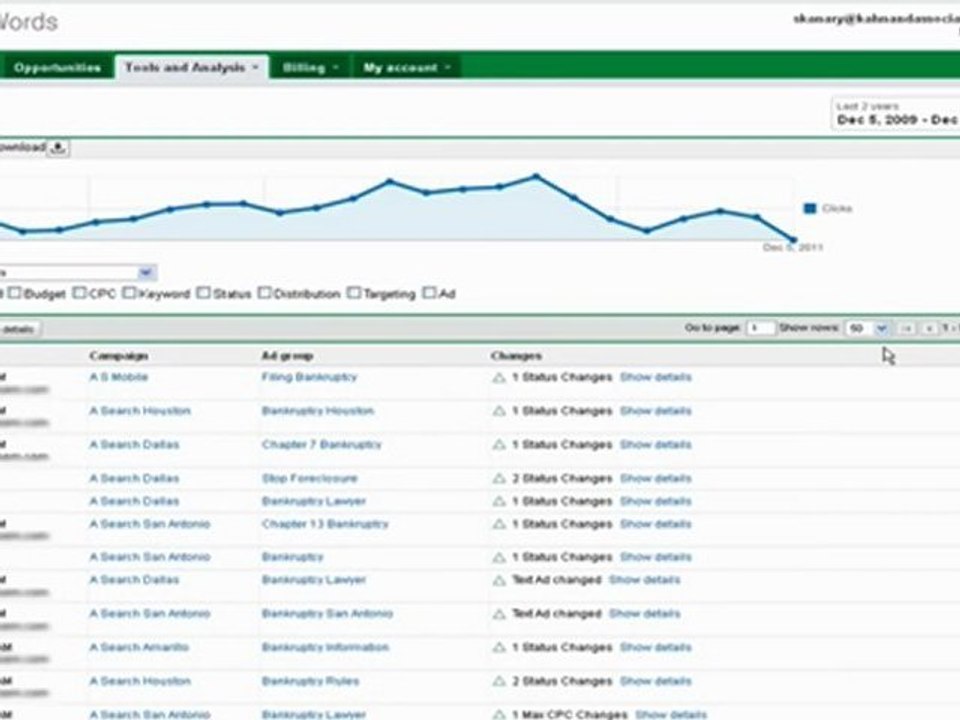Show details for Bankruptcy San Antonio Text Ad changed

click(x=645, y=613)
